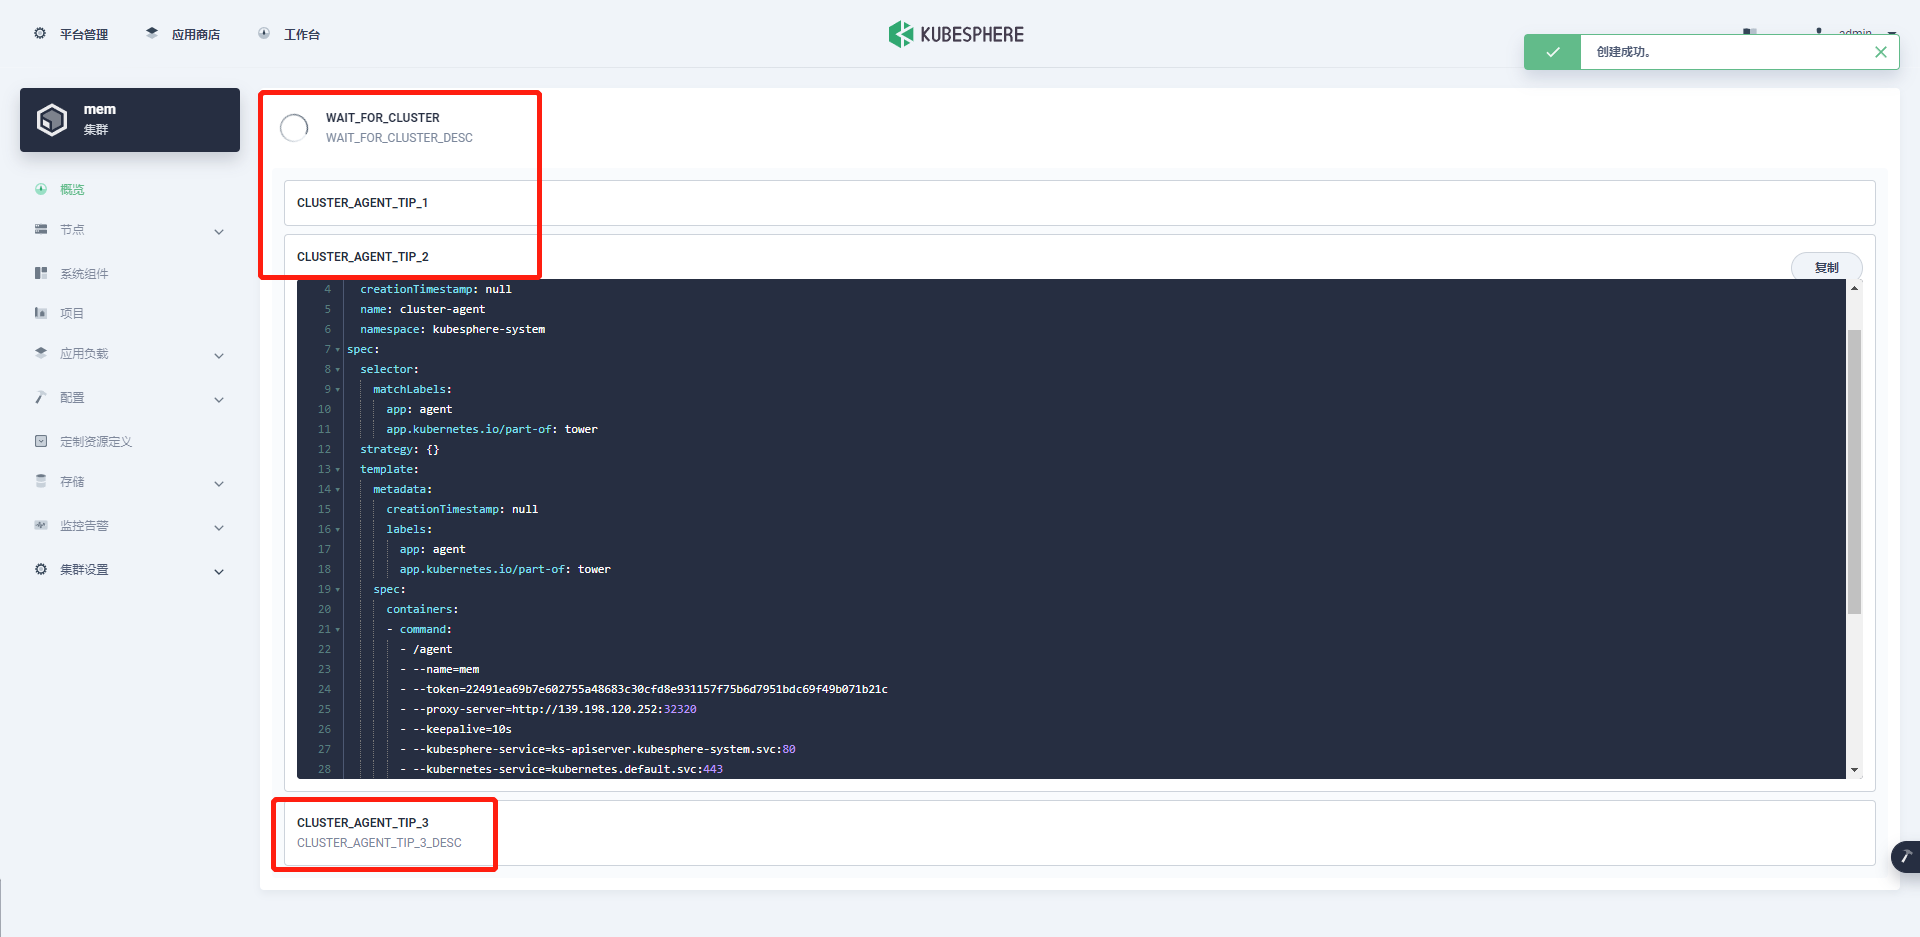Expand the 应用负载 menu chevron
The height and width of the screenshot is (937, 1920).
tap(219, 356)
